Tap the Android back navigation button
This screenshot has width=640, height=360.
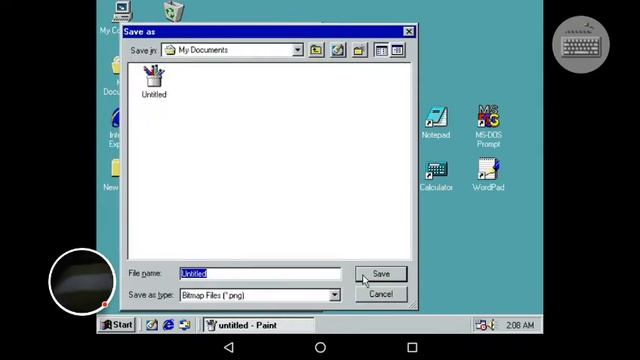coord(229,347)
